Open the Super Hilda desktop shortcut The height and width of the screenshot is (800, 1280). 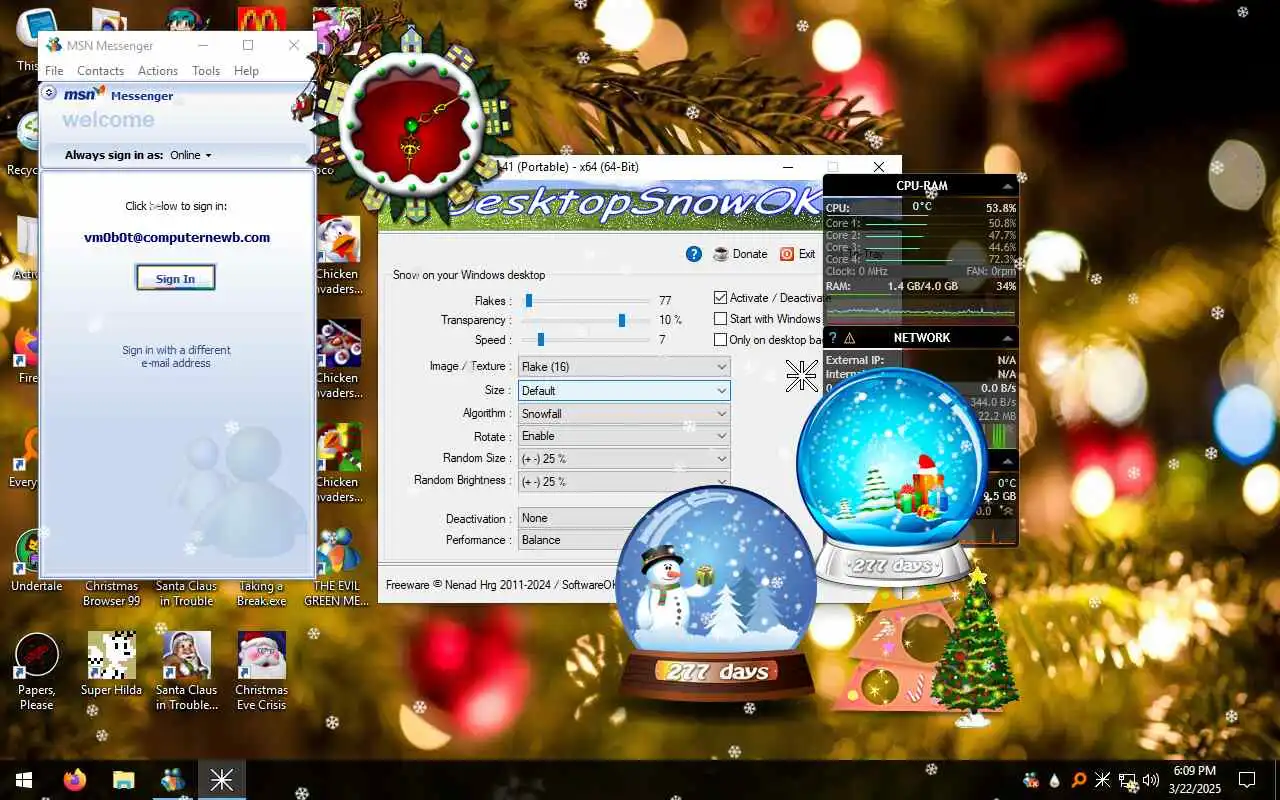[x=111, y=664]
